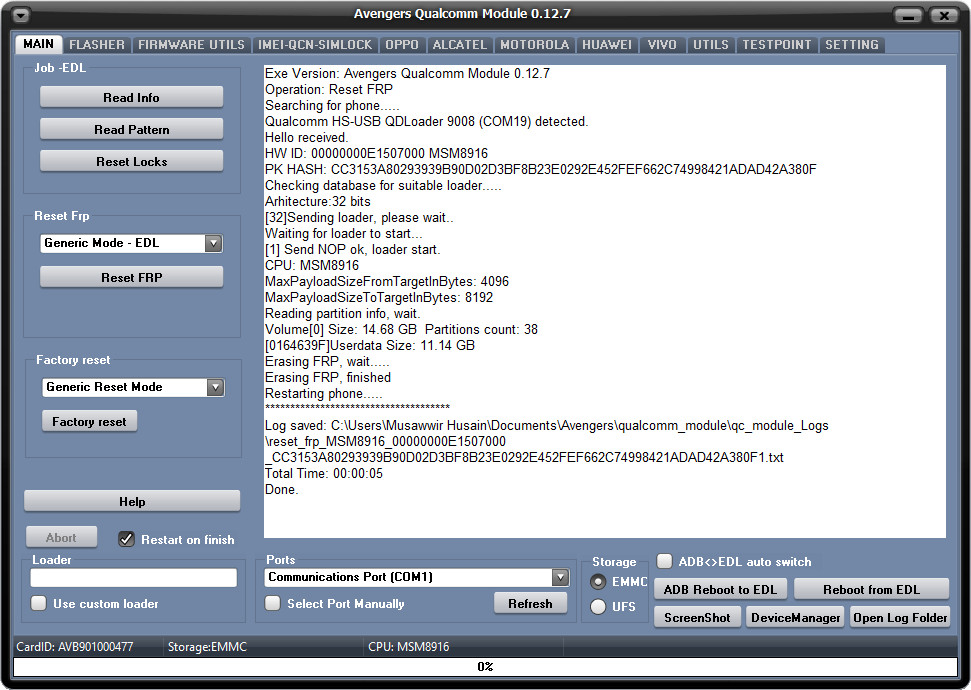Enable ADB<>EDL auto switch checkbox
Screen dimensions: 971x690
(x=664, y=561)
